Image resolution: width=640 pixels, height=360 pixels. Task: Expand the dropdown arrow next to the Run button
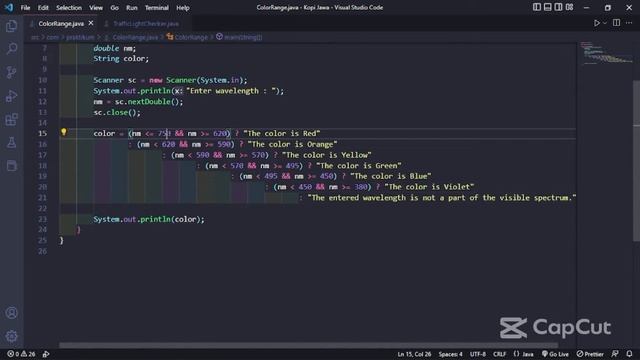(x=605, y=23)
